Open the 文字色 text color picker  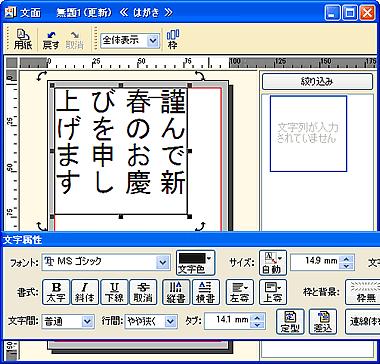coord(195,263)
